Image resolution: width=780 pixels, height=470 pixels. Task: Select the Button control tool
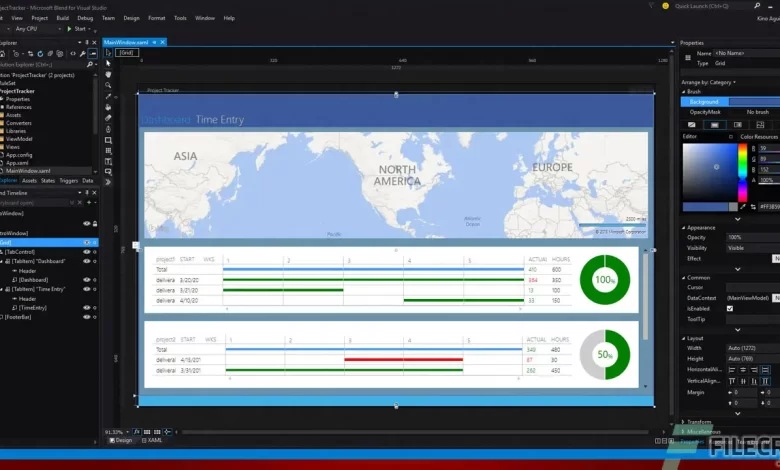tap(108, 172)
